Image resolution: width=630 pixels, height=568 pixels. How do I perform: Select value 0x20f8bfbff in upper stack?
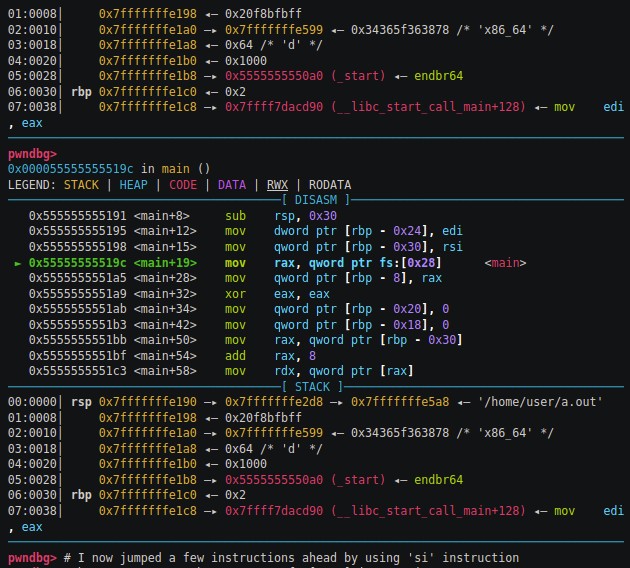pos(263,14)
